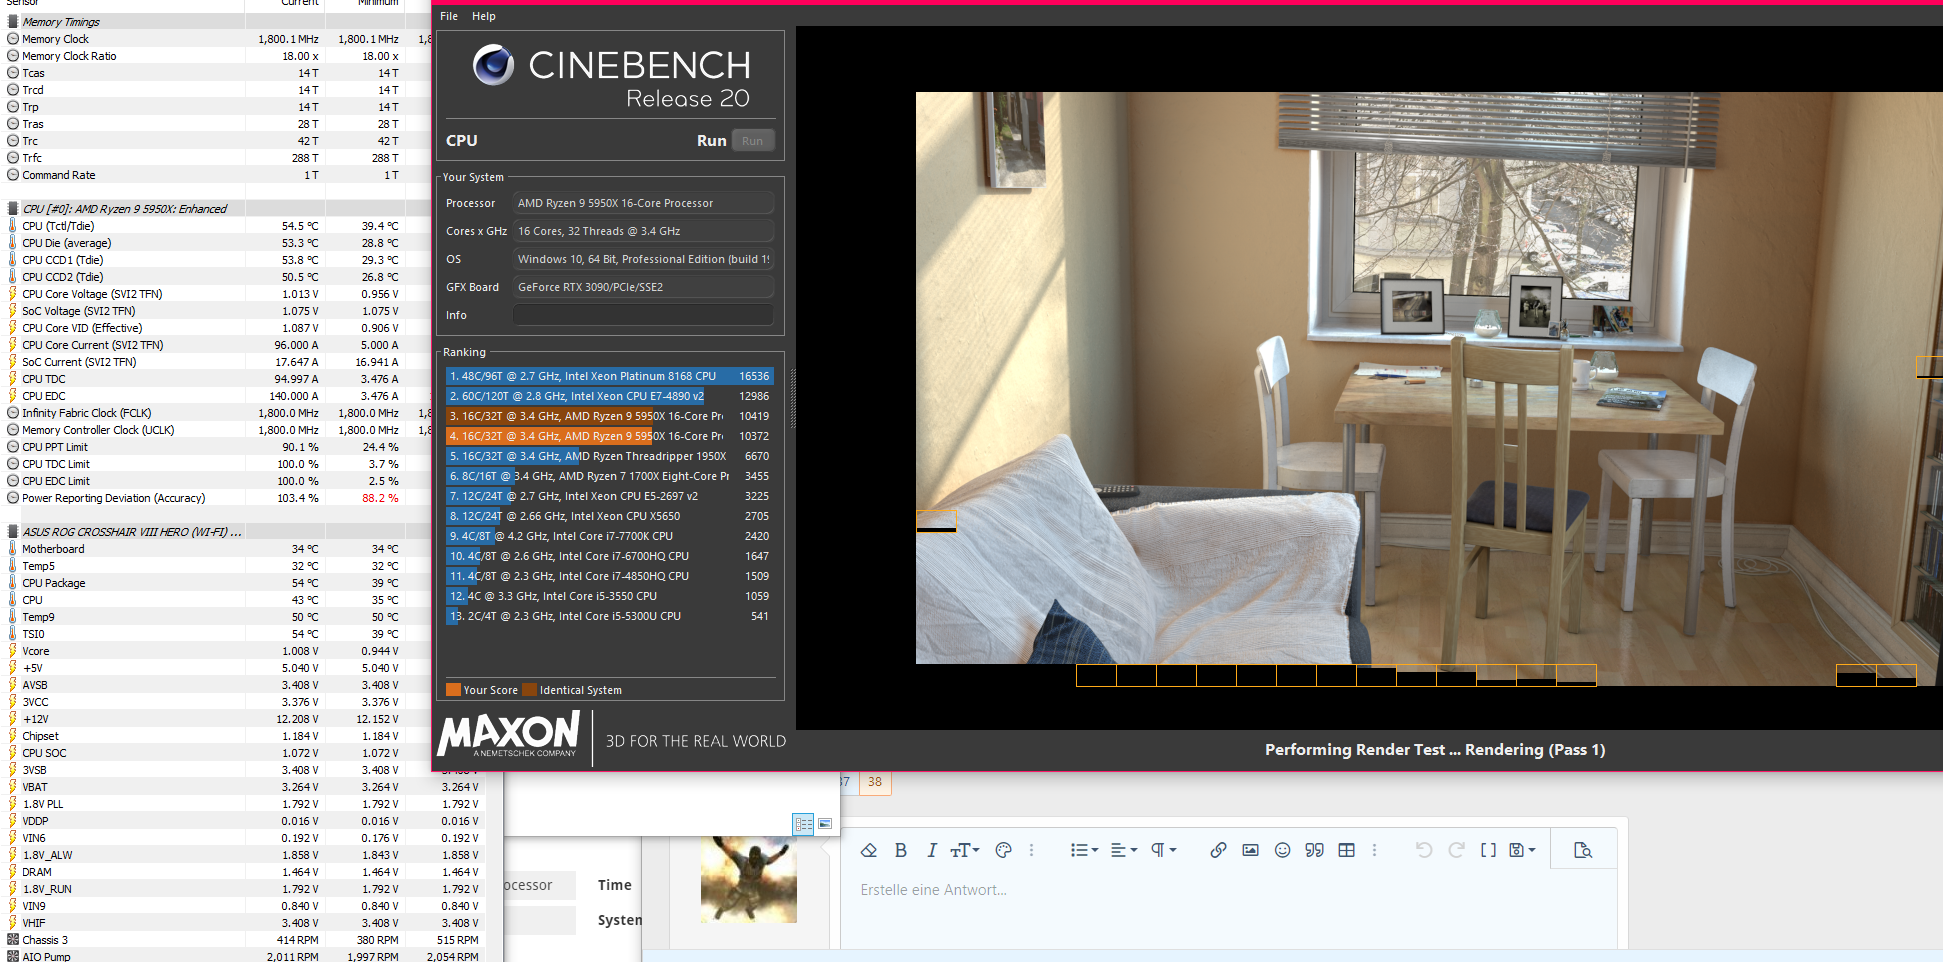Select ranking entry for Xeon Platinum 8168

[609, 376]
